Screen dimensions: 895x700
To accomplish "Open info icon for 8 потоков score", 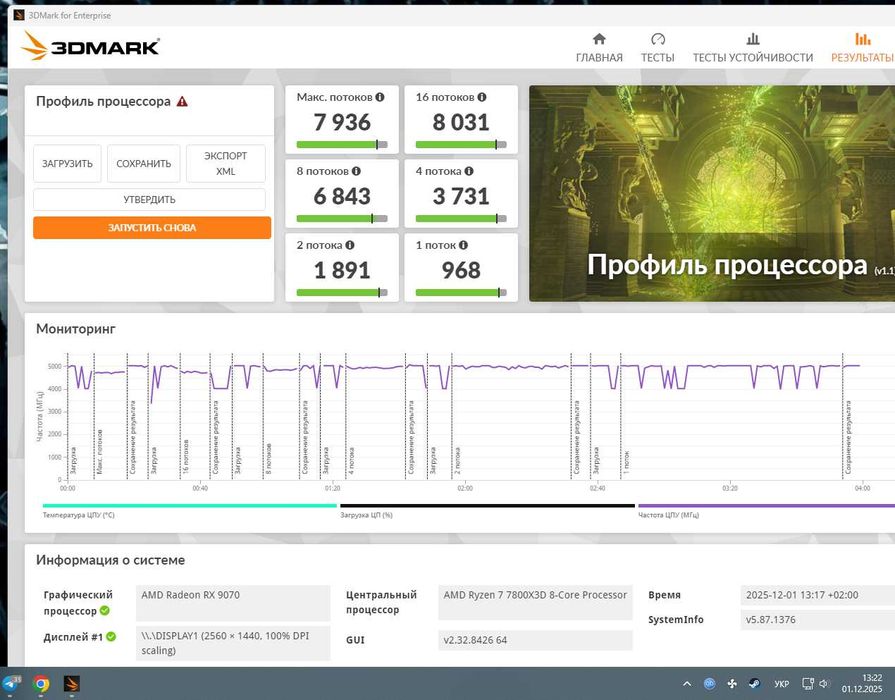I will pos(356,171).
